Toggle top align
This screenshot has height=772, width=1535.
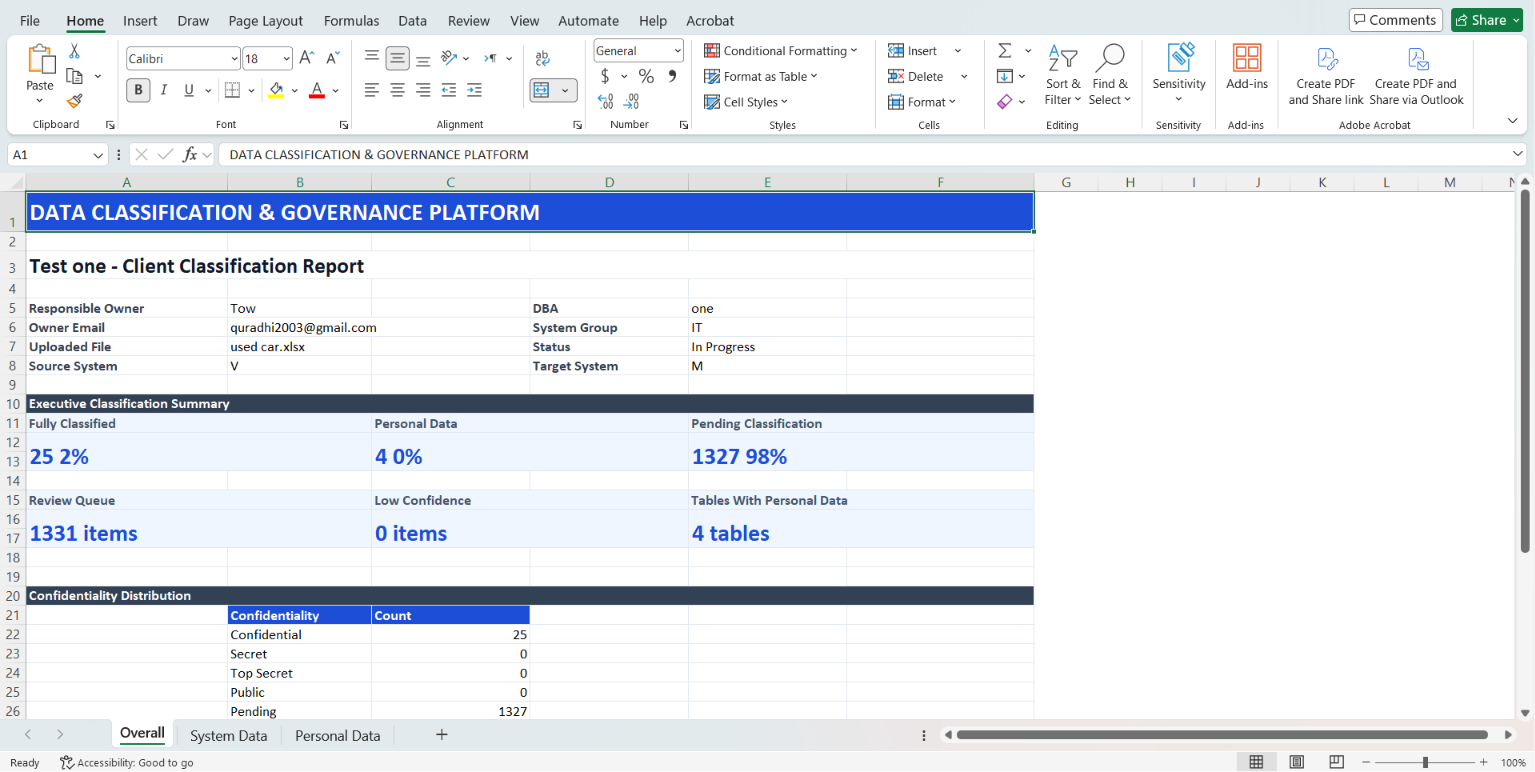coord(372,58)
